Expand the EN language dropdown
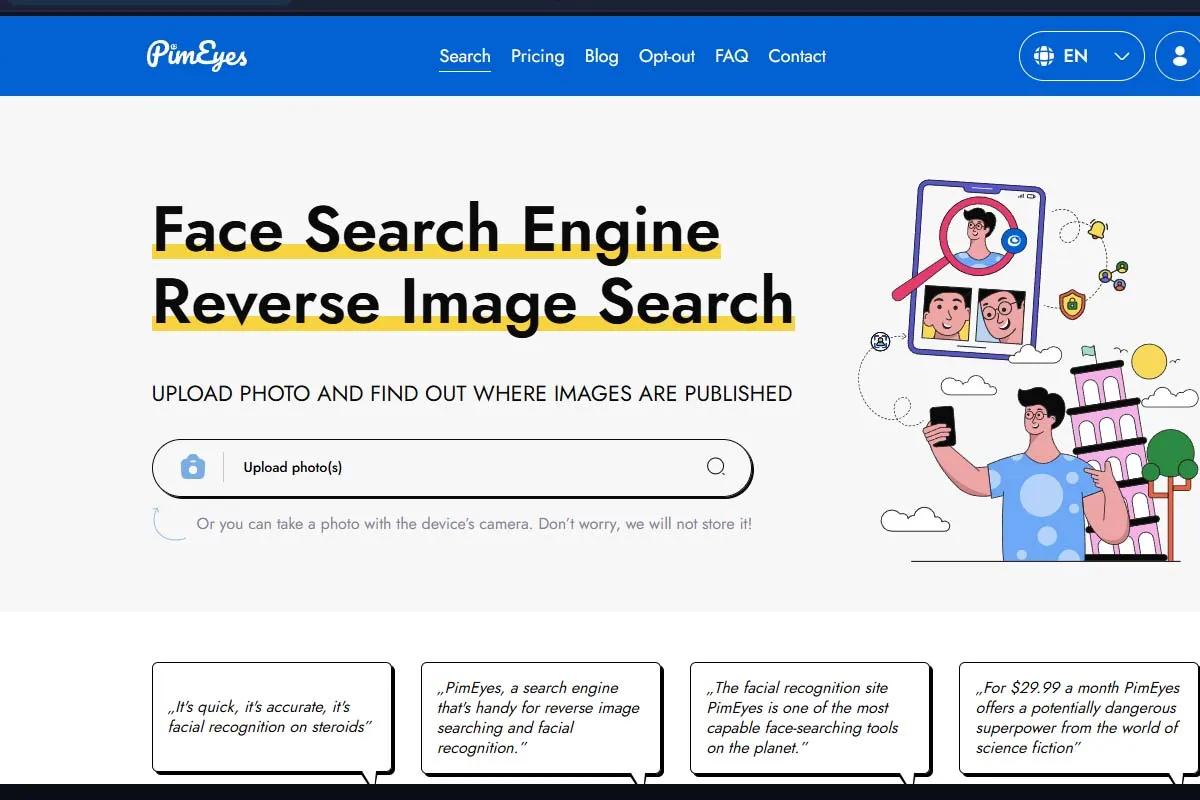Image resolution: width=1200 pixels, height=800 pixels. coord(1081,56)
